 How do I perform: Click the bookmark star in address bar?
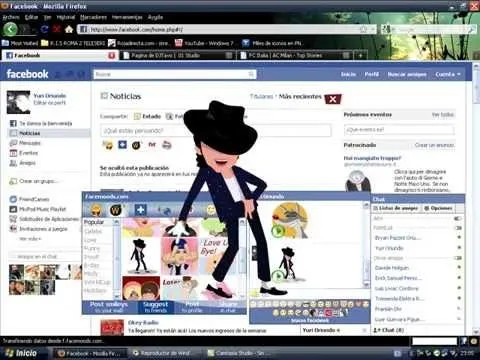tap(363, 29)
